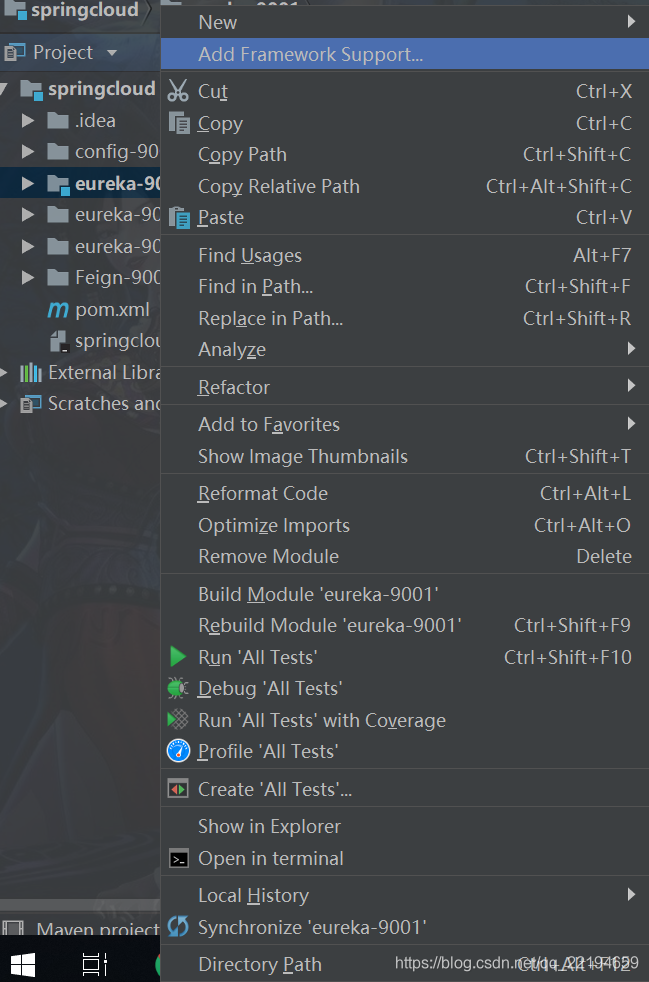Click the External Libraries bars icon
Screen dimensions: 649x982
tap(31, 373)
